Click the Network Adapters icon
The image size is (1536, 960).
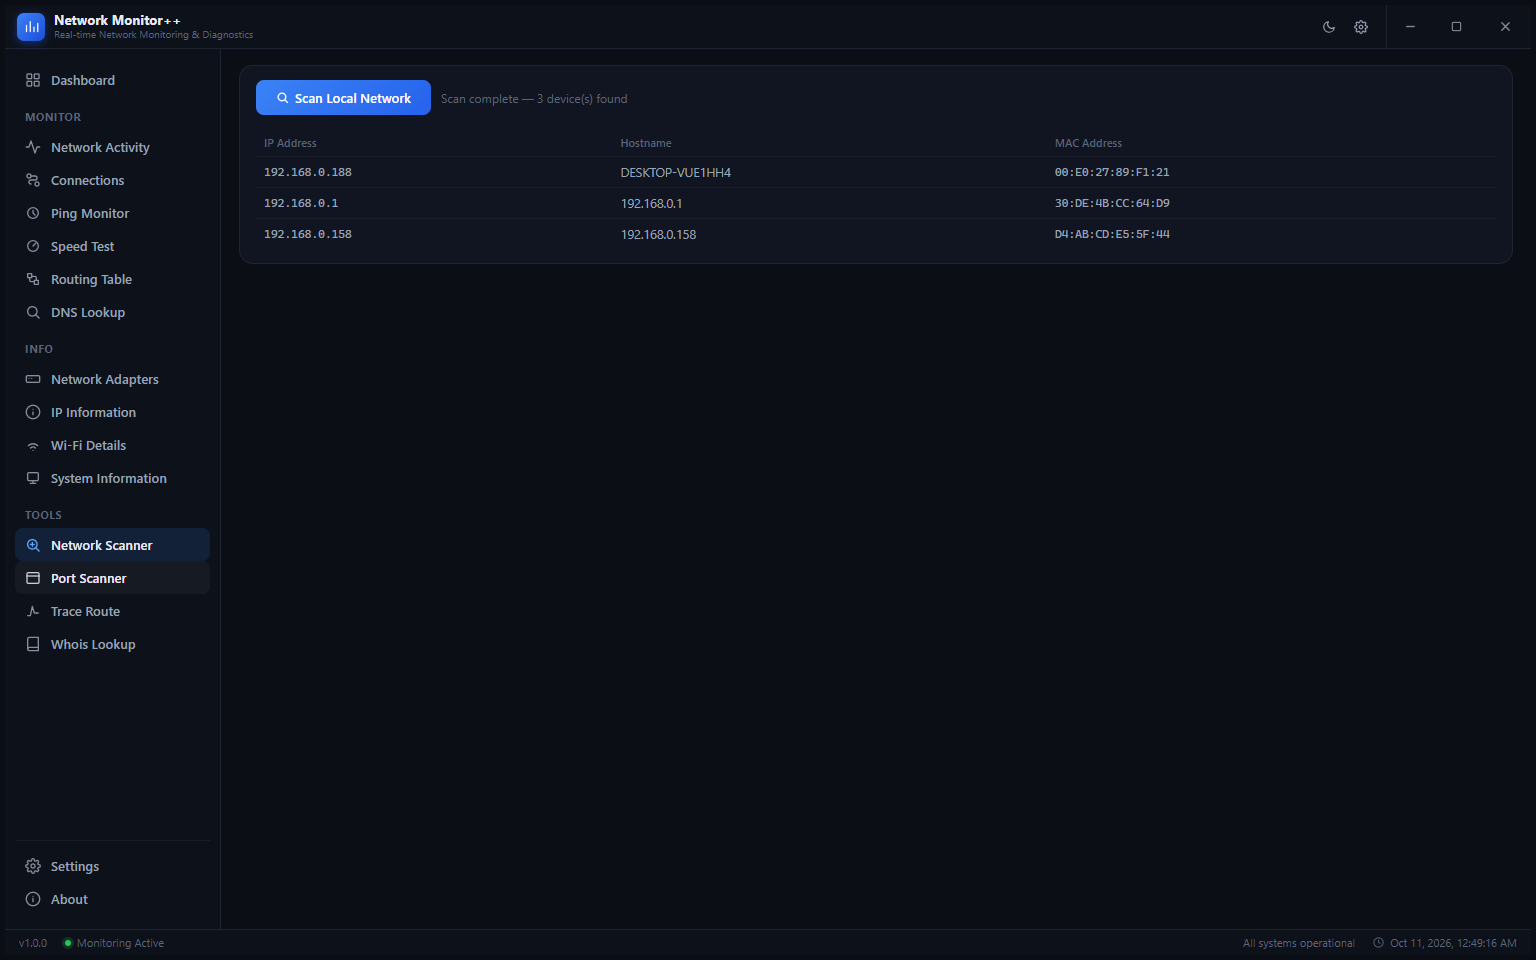pyautogui.click(x=33, y=379)
